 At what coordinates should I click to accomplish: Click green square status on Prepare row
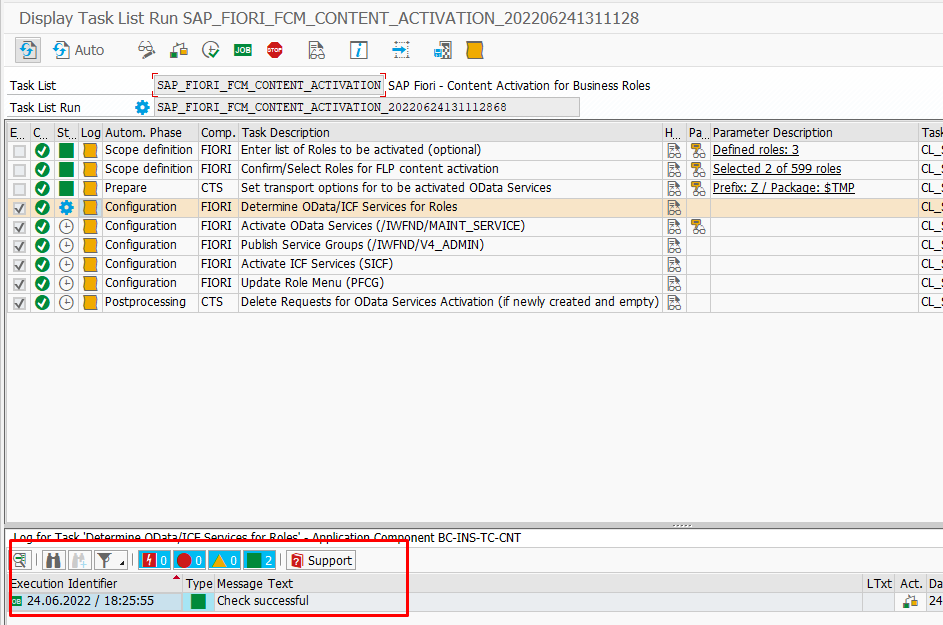coord(66,188)
